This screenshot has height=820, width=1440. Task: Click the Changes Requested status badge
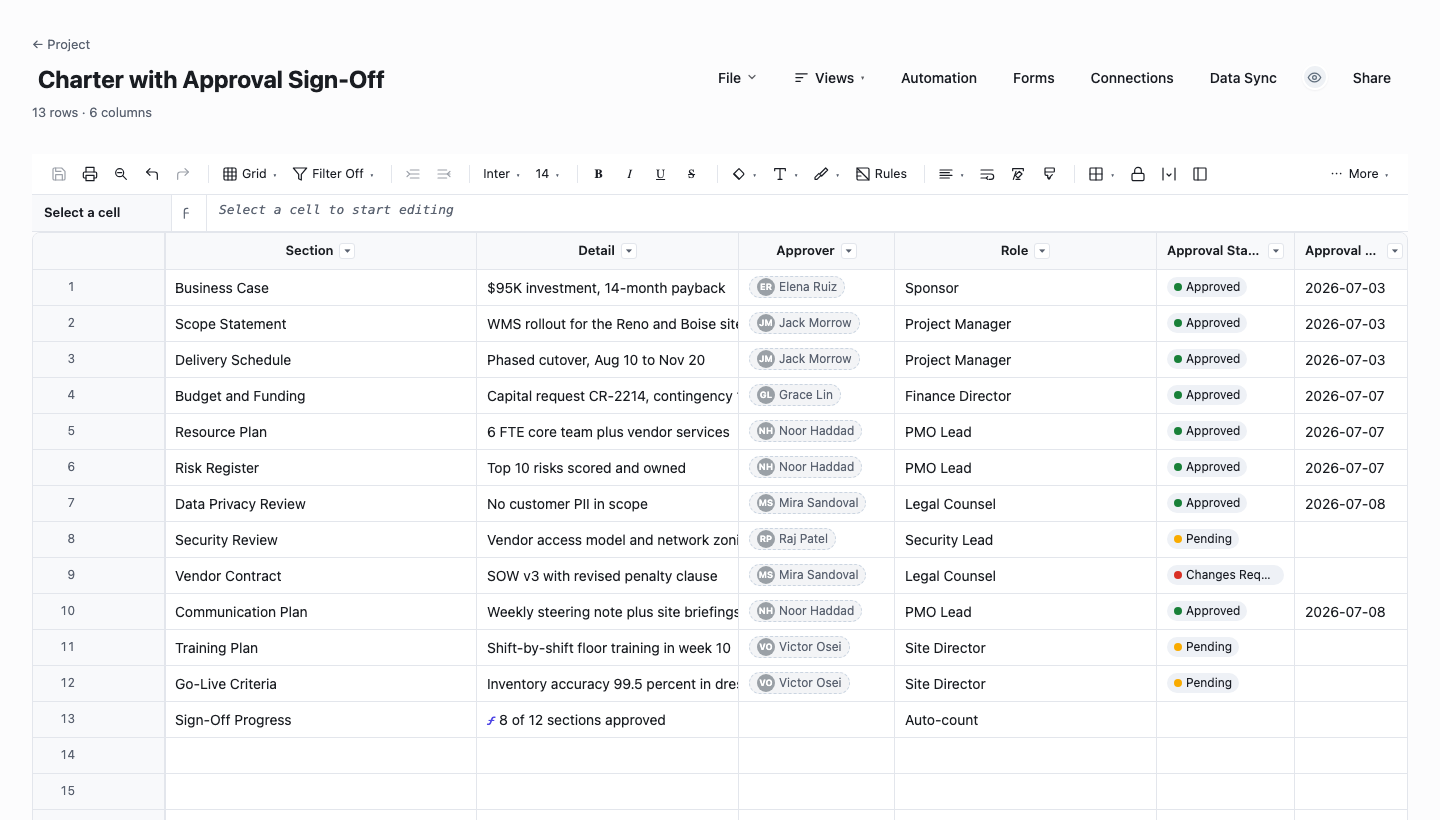(1225, 575)
